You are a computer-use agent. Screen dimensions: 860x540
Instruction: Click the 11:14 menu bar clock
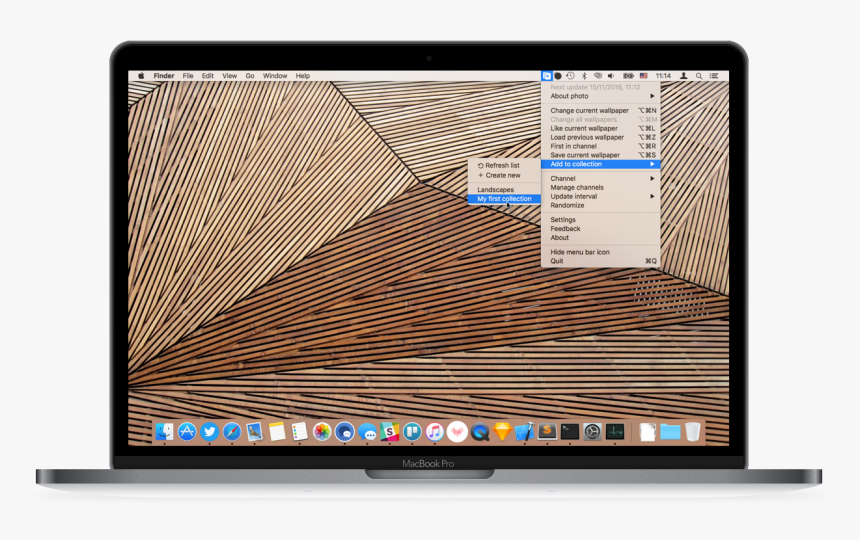point(663,76)
